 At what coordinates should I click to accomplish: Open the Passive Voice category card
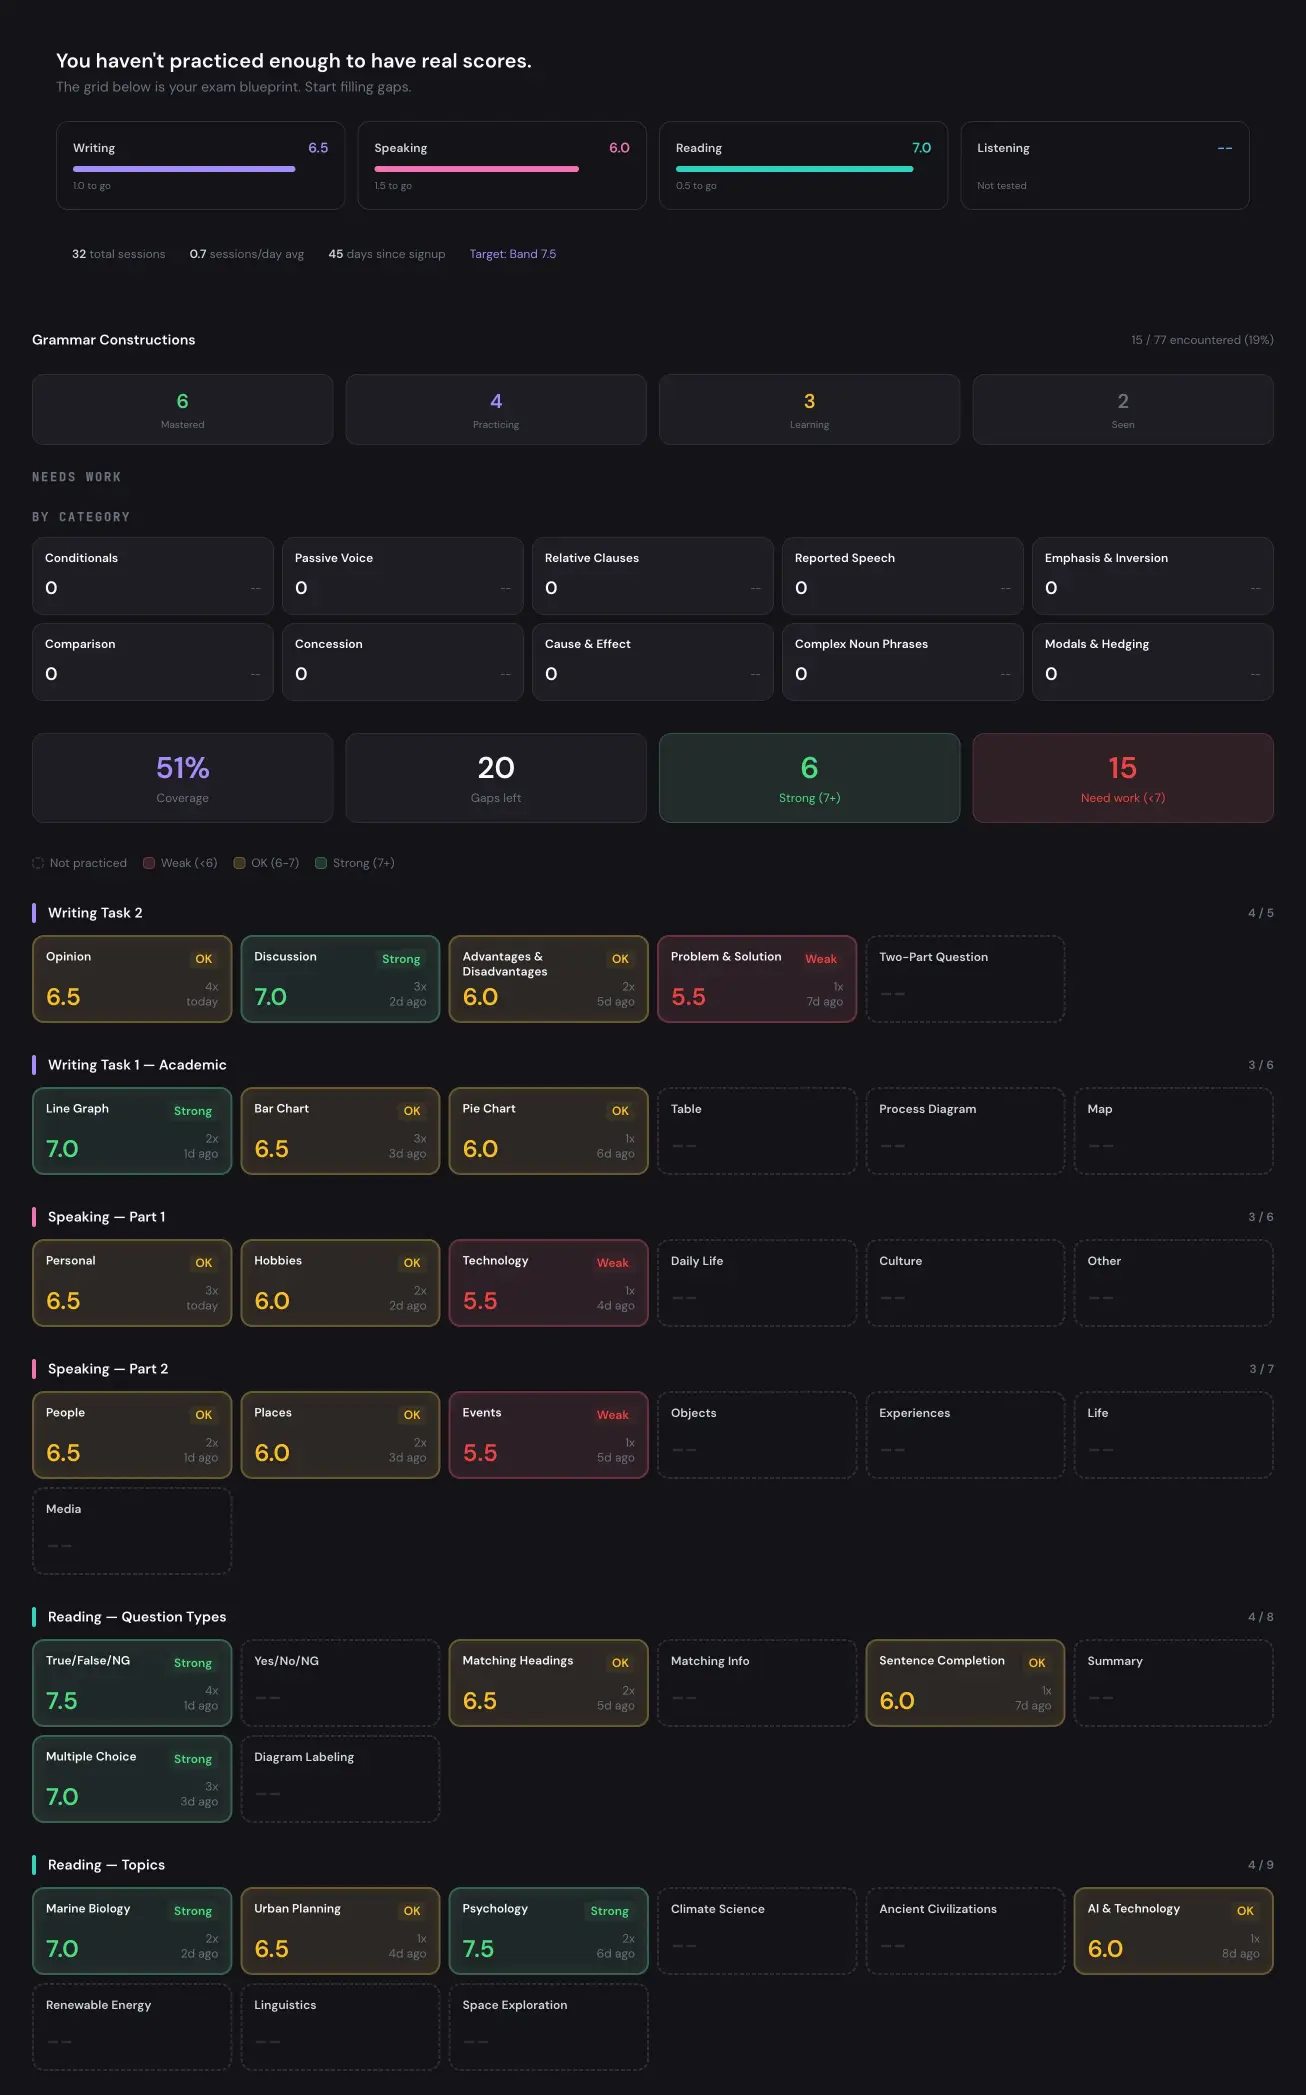click(x=402, y=576)
